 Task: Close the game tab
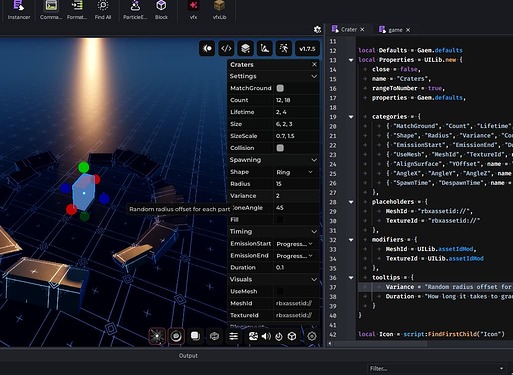pos(408,30)
